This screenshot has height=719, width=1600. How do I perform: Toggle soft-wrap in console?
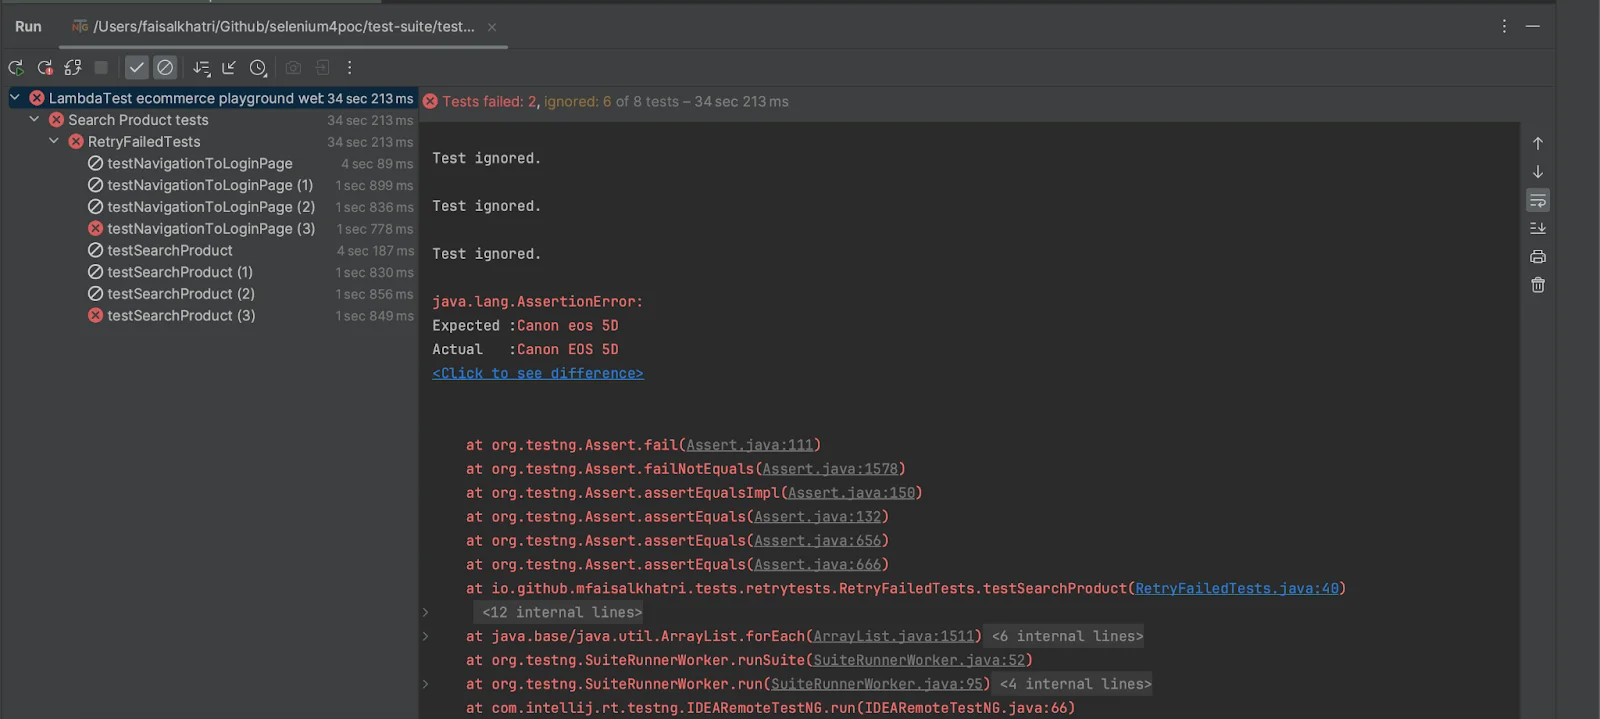(x=1538, y=201)
